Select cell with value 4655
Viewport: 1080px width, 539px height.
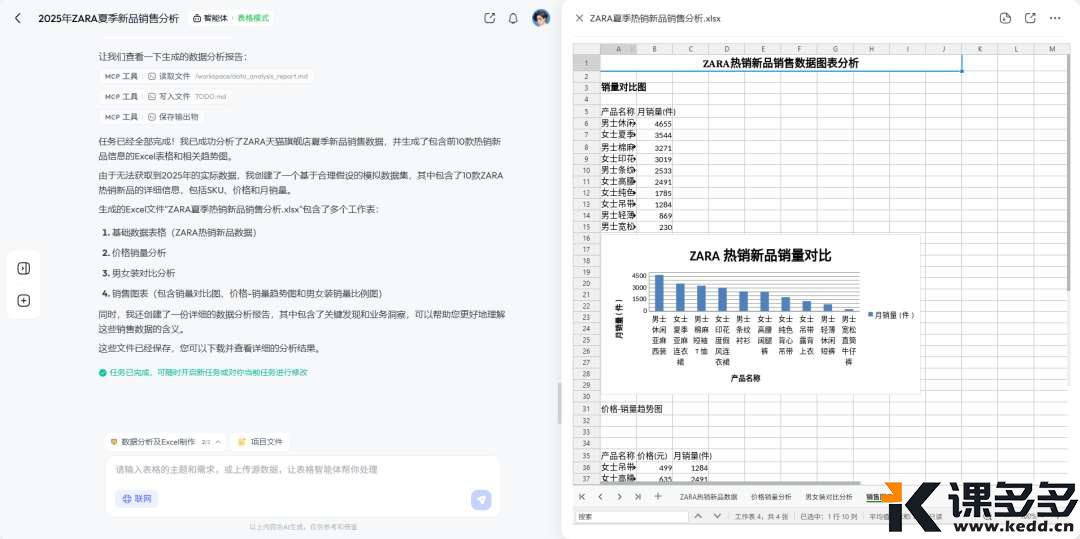pyautogui.click(x=654, y=123)
